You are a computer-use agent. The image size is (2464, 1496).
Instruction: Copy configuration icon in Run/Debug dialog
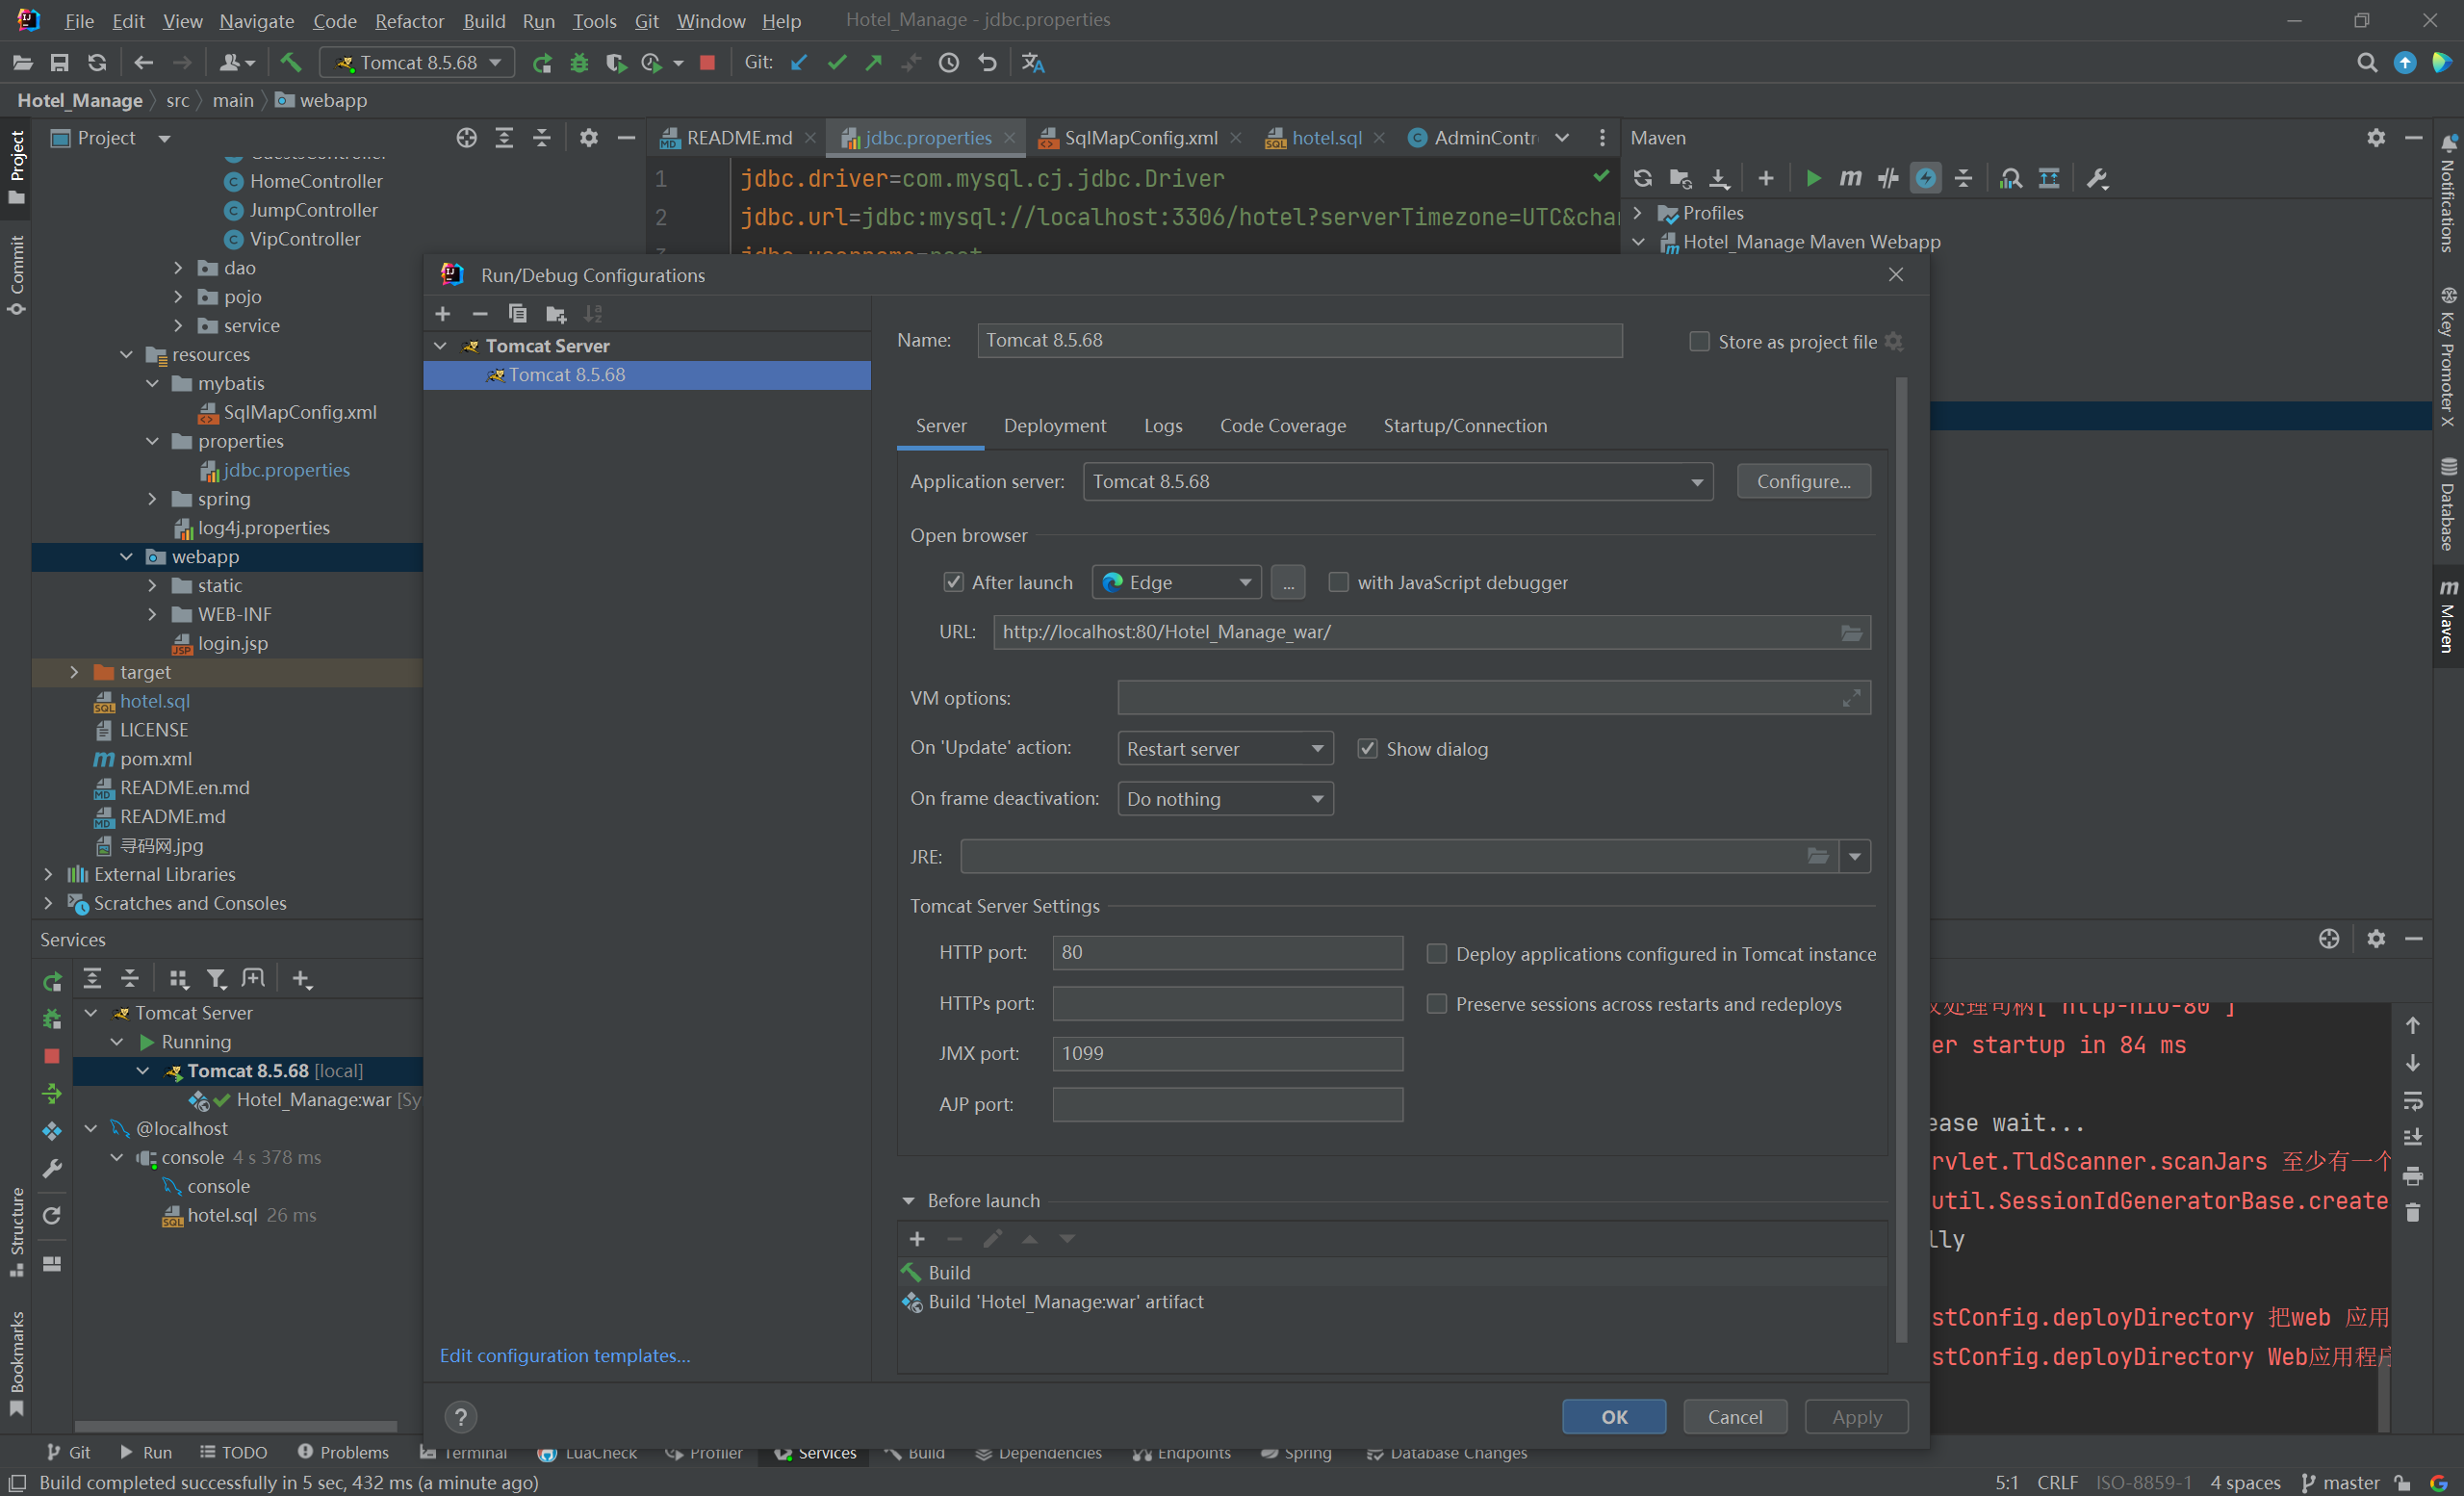(x=517, y=314)
